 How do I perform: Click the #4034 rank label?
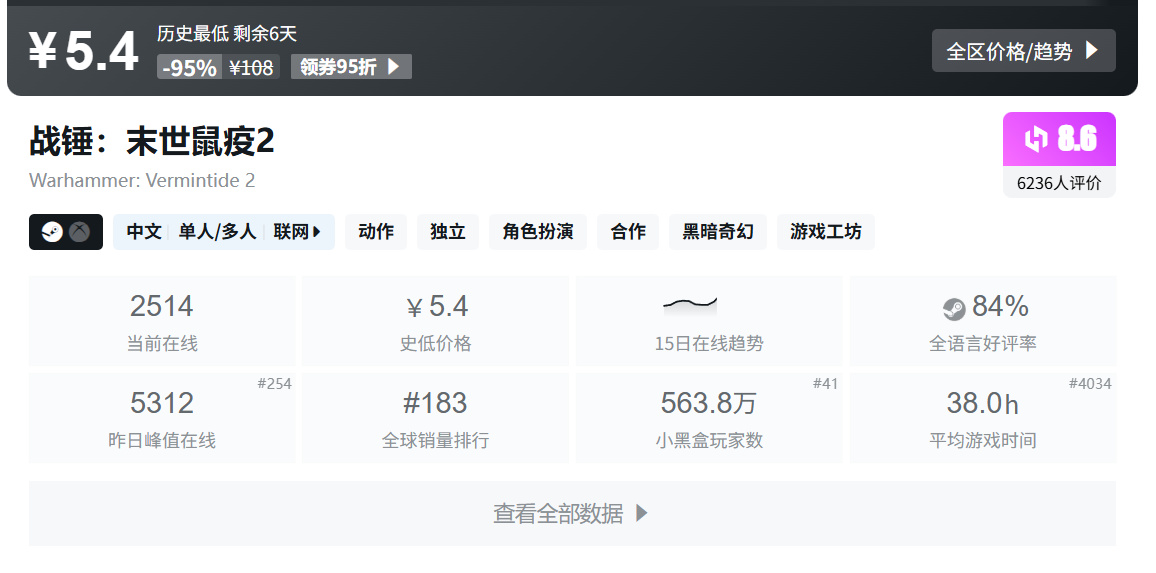(x=1090, y=383)
